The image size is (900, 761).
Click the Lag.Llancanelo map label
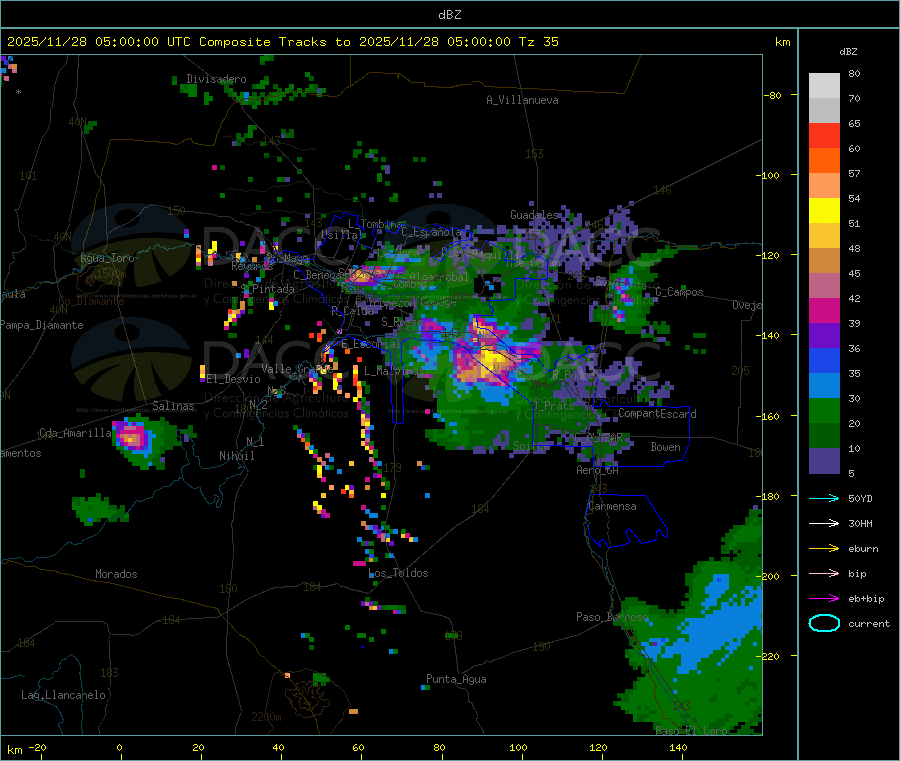point(63,695)
